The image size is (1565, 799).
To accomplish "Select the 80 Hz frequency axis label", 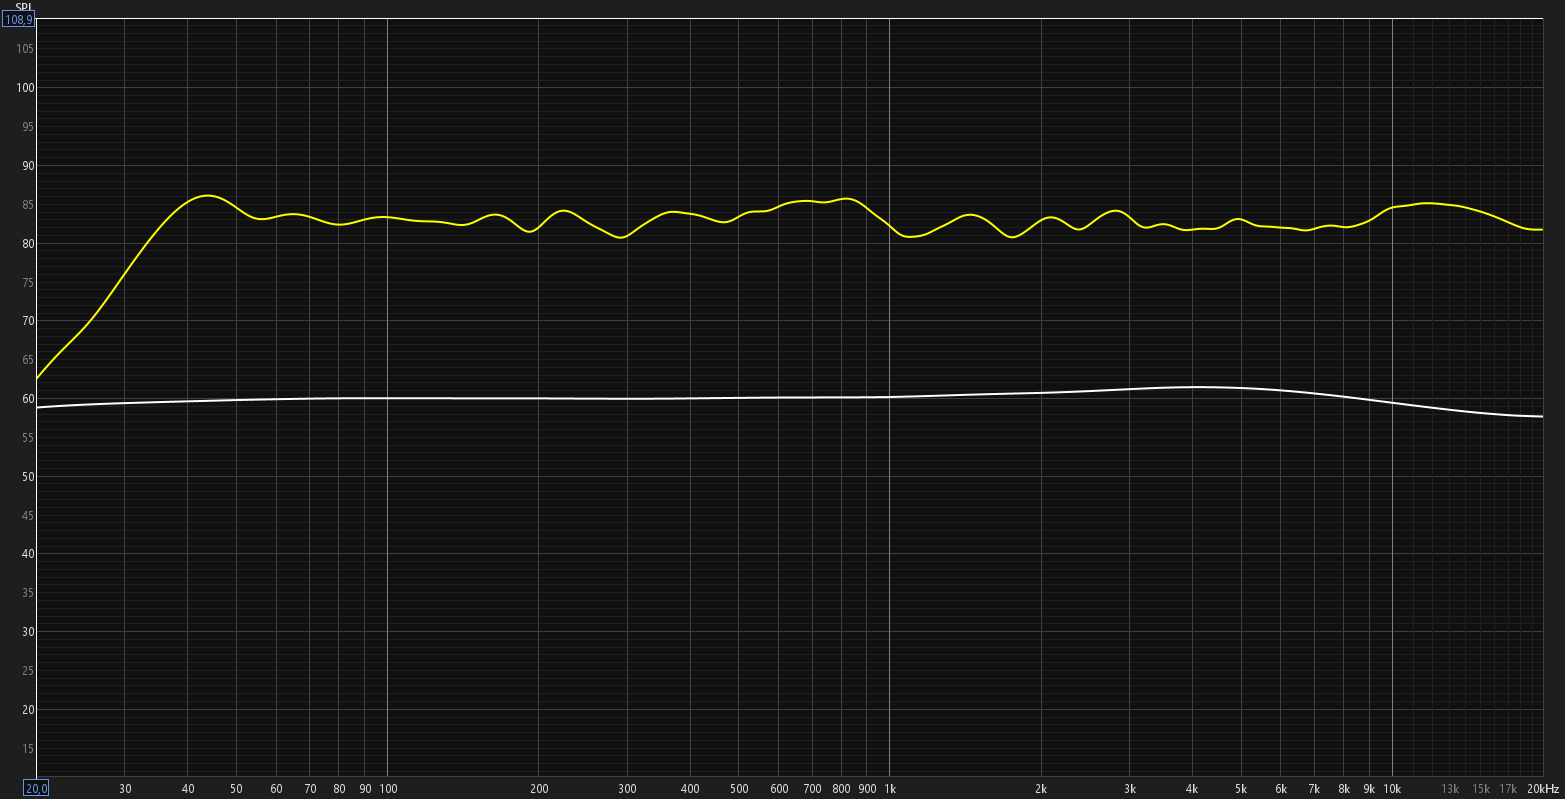I will click(x=339, y=789).
